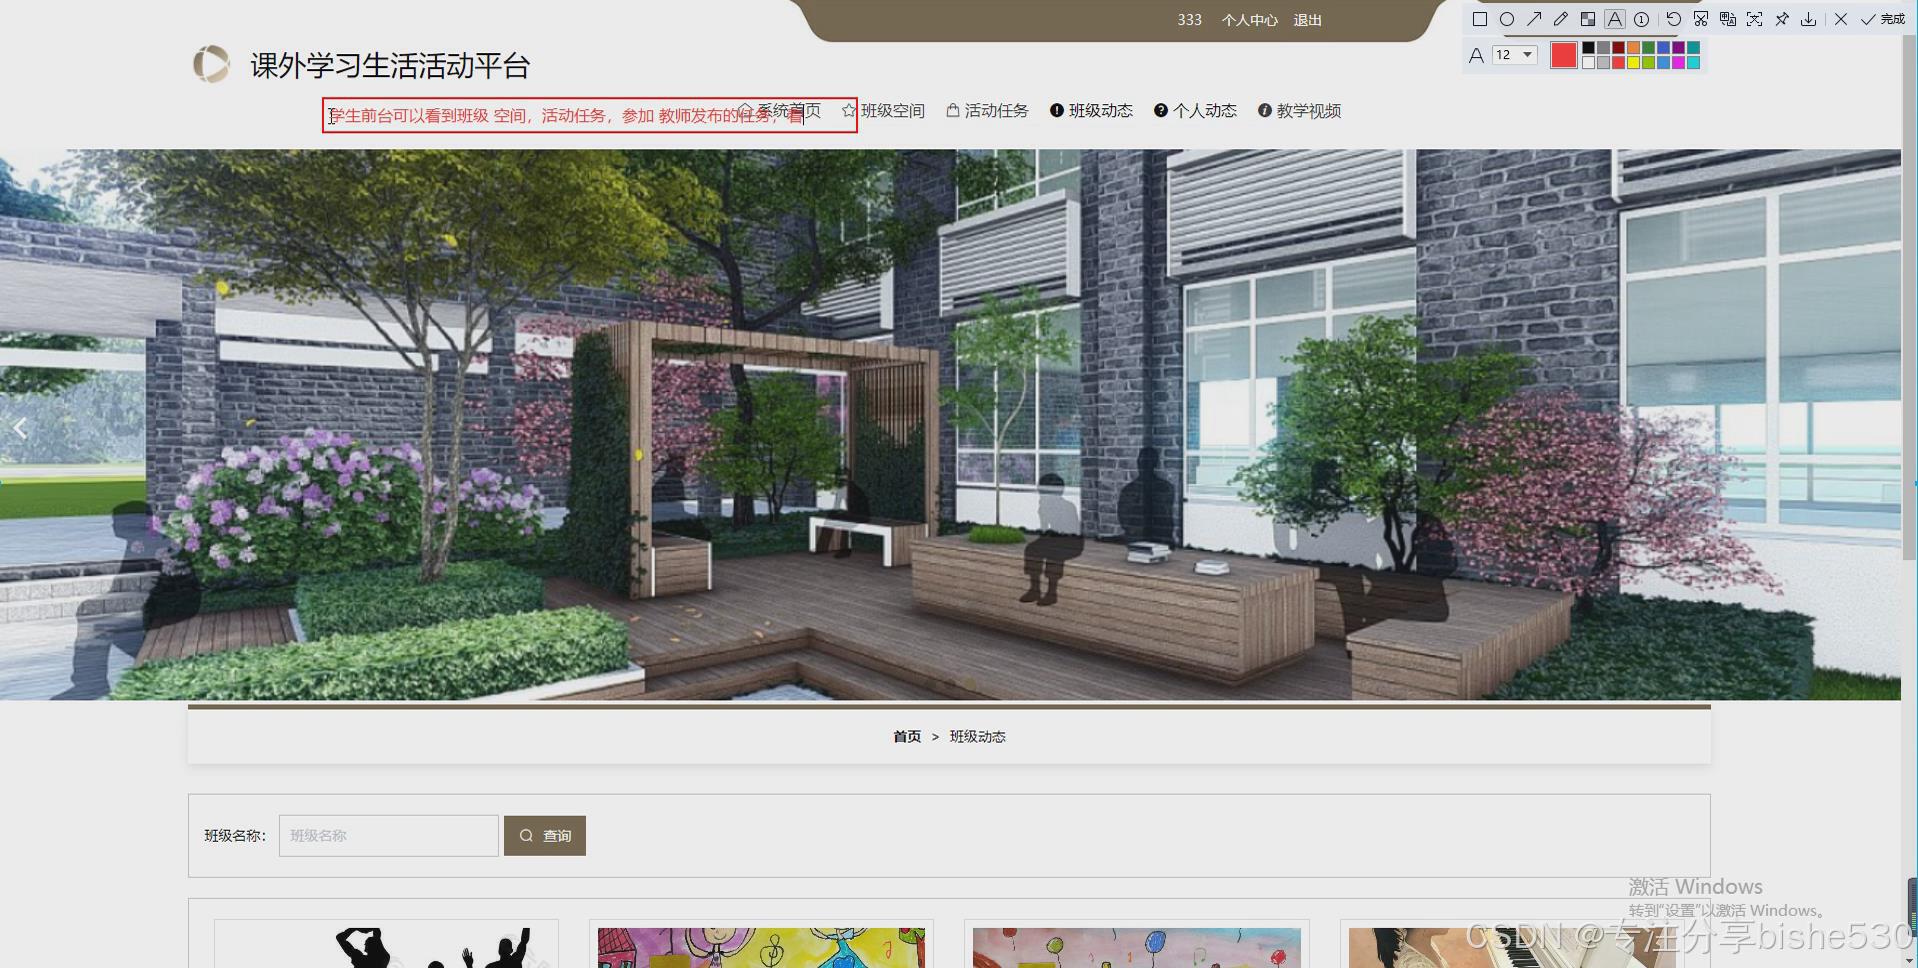Click the 课外学习生活活动平台 logo icon

coord(212,63)
